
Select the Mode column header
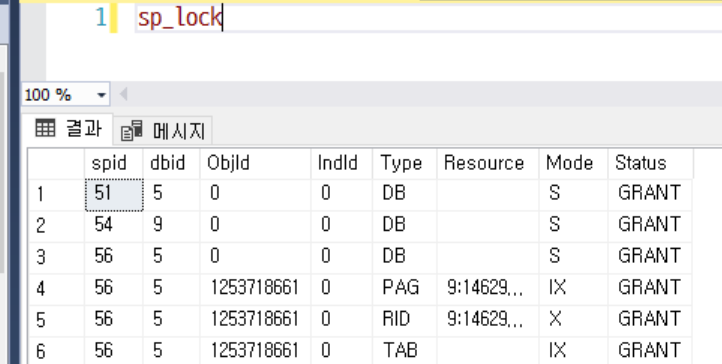[x=573, y=163]
